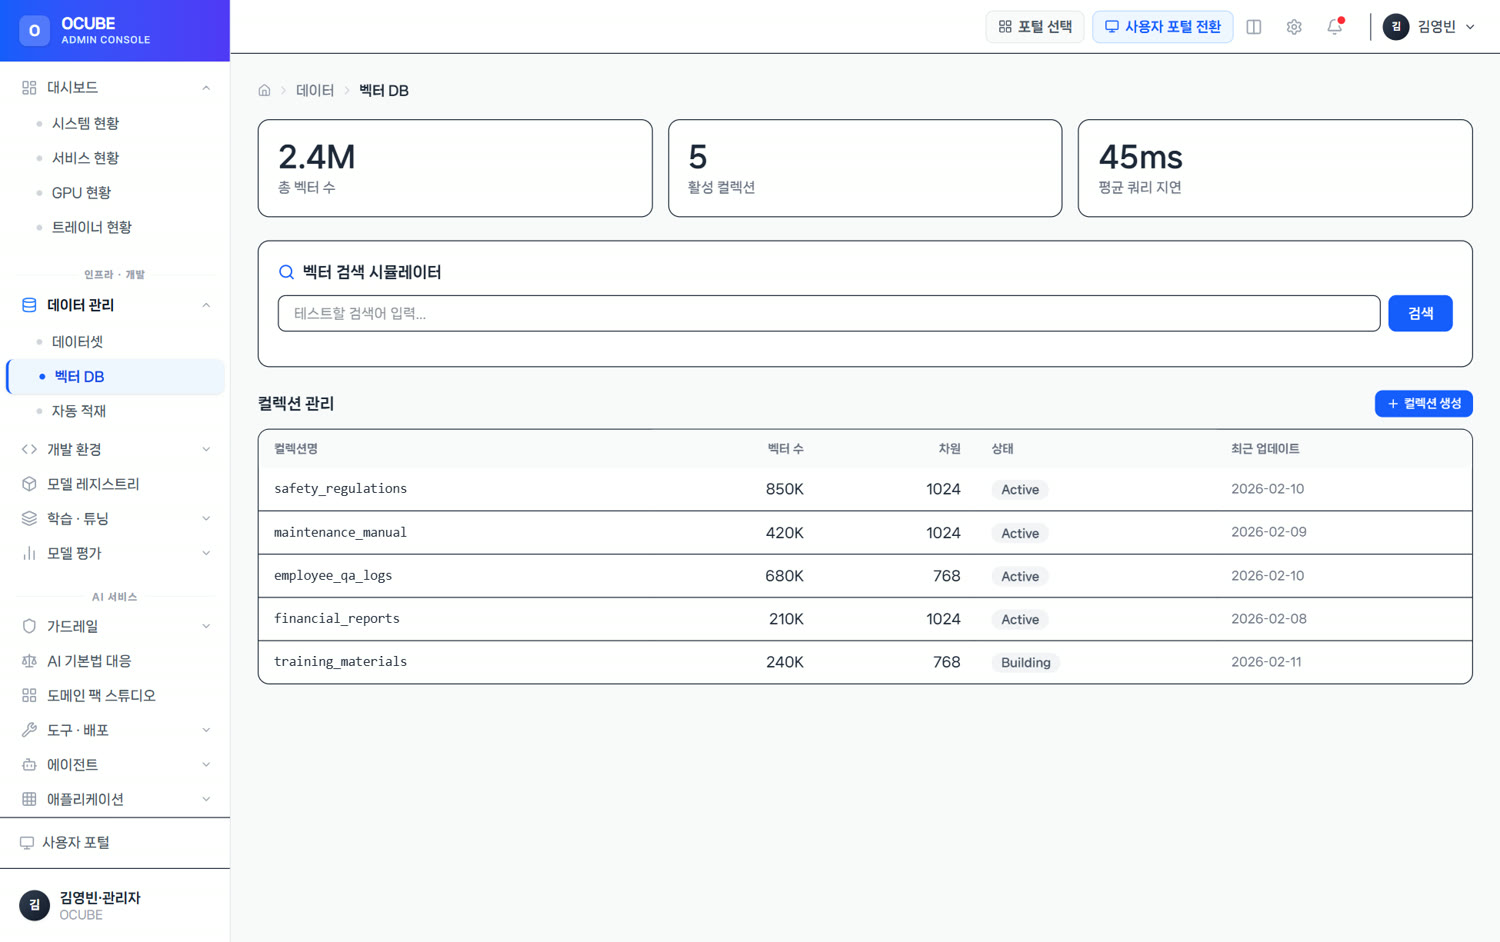Click the AI 기본법 대응 scales icon

29,661
